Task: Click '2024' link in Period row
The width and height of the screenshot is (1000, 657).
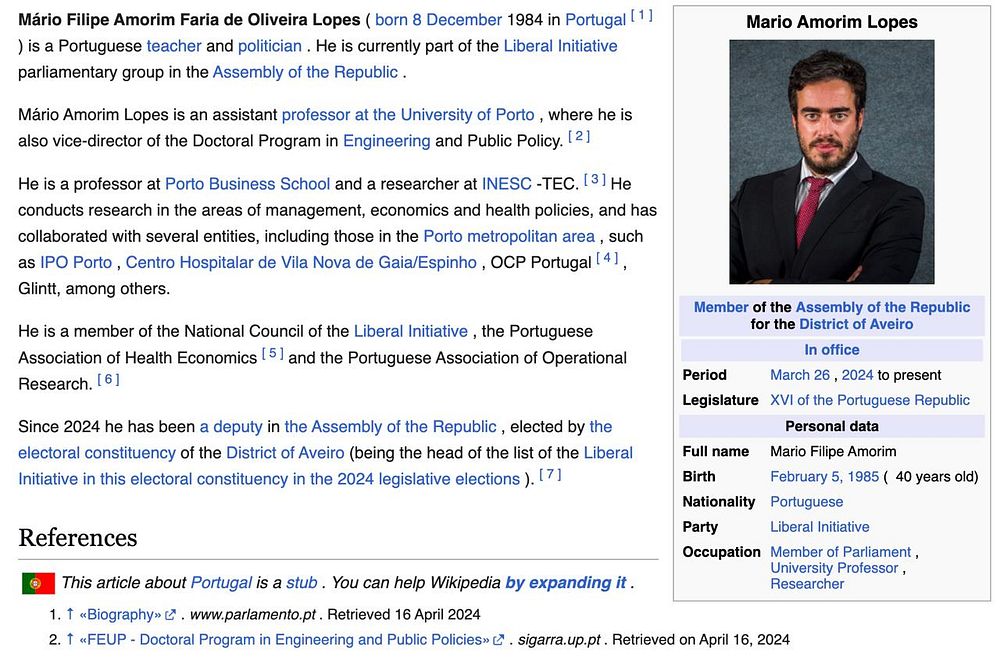Action: (x=857, y=375)
